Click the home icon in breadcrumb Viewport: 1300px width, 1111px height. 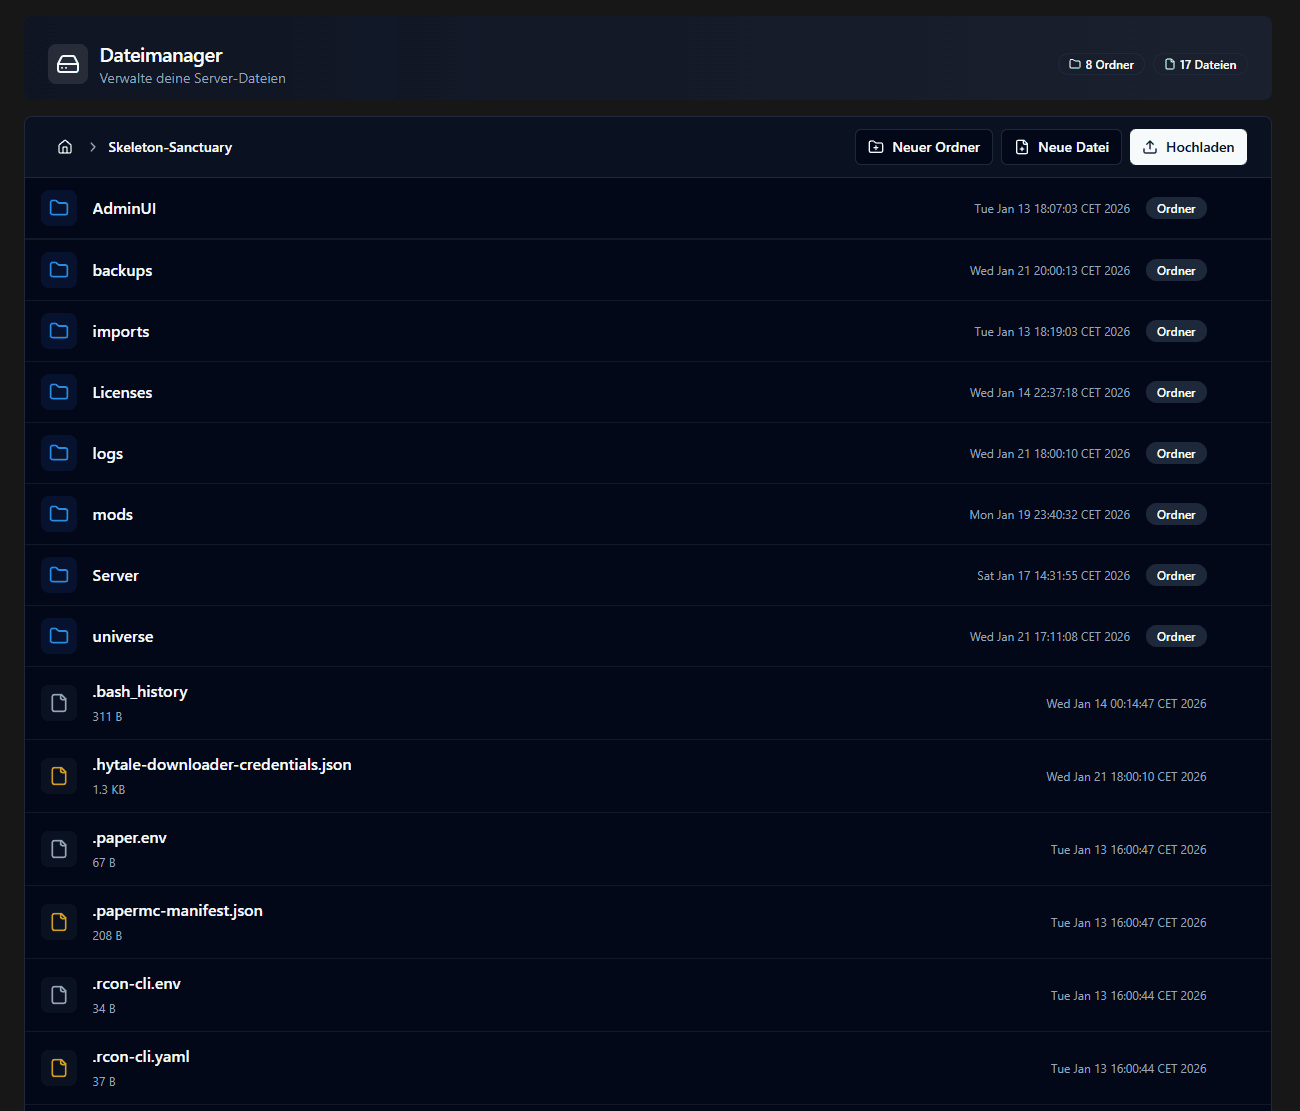tap(65, 147)
